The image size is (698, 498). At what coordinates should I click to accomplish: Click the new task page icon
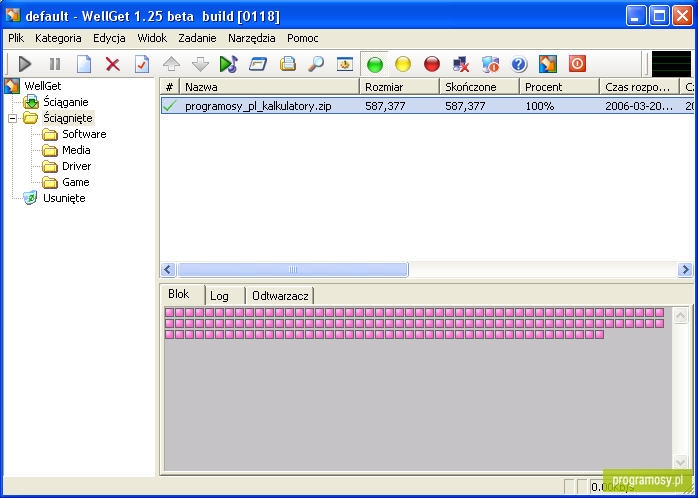pyautogui.click(x=84, y=65)
